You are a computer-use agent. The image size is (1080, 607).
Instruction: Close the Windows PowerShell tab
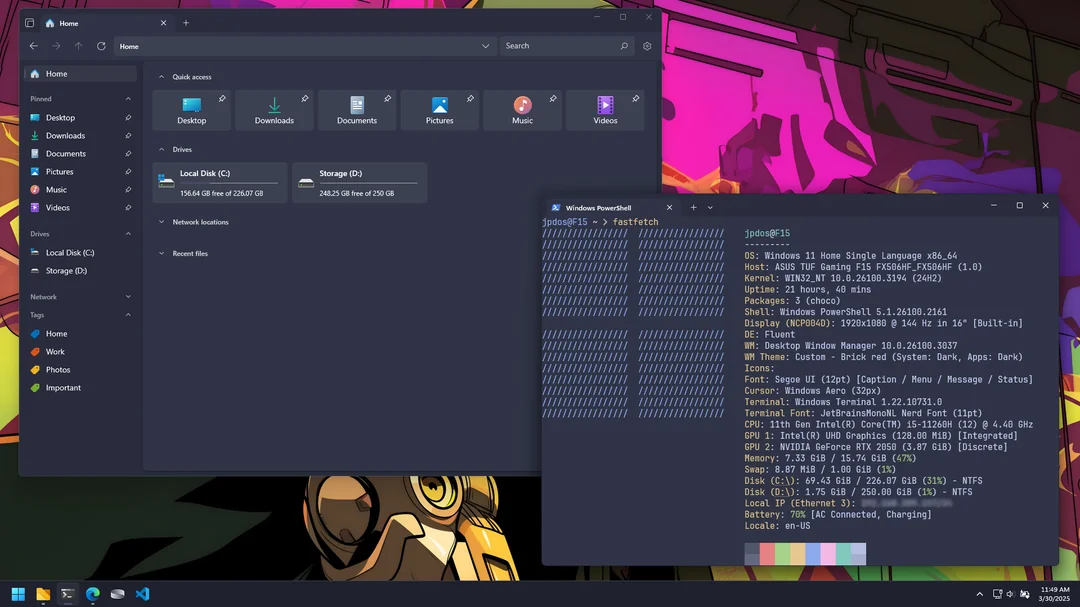pos(669,207)
